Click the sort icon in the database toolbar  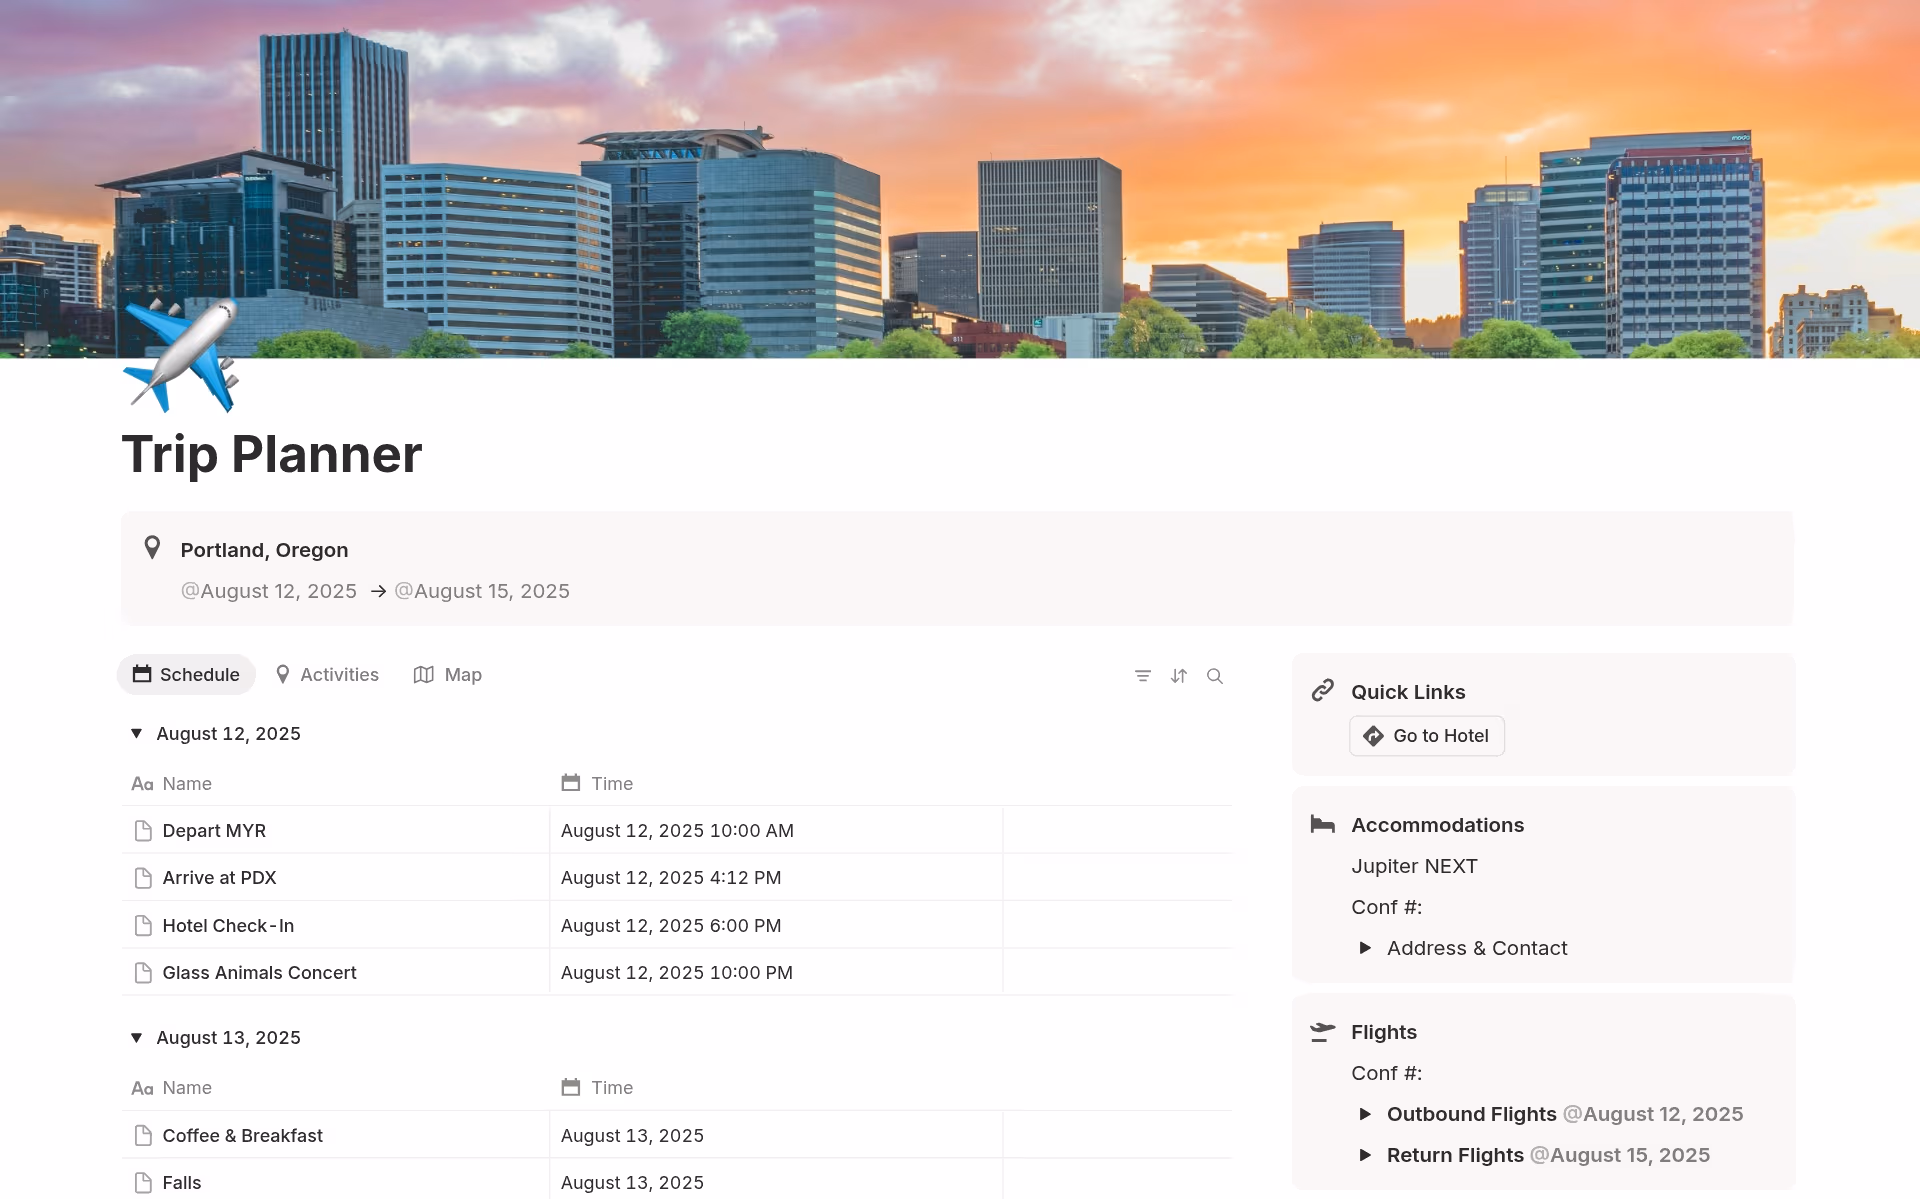click(x=1179, y=675)
